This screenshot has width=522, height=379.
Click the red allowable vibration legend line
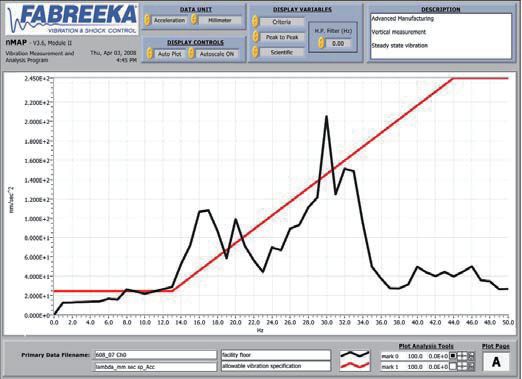[354, 366]
